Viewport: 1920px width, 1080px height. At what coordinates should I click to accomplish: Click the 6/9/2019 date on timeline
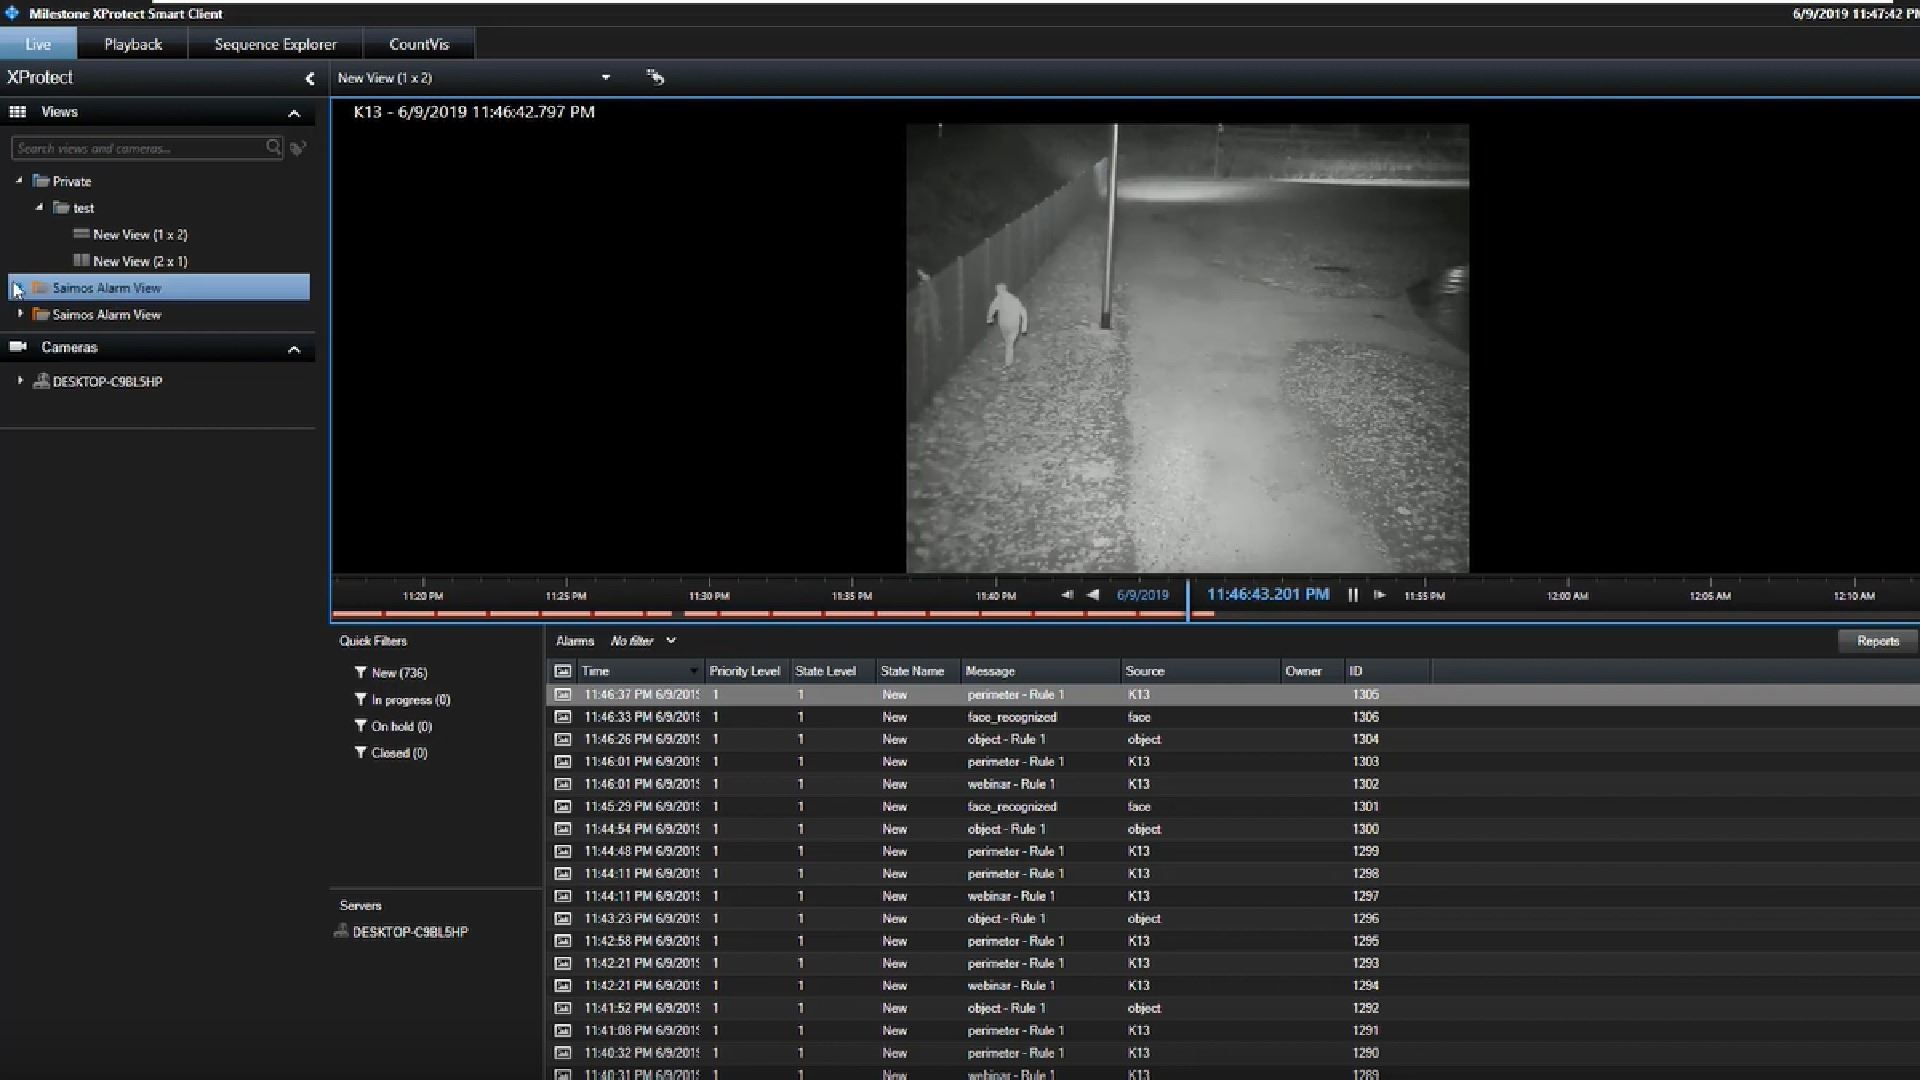[x=1142, y=595]
